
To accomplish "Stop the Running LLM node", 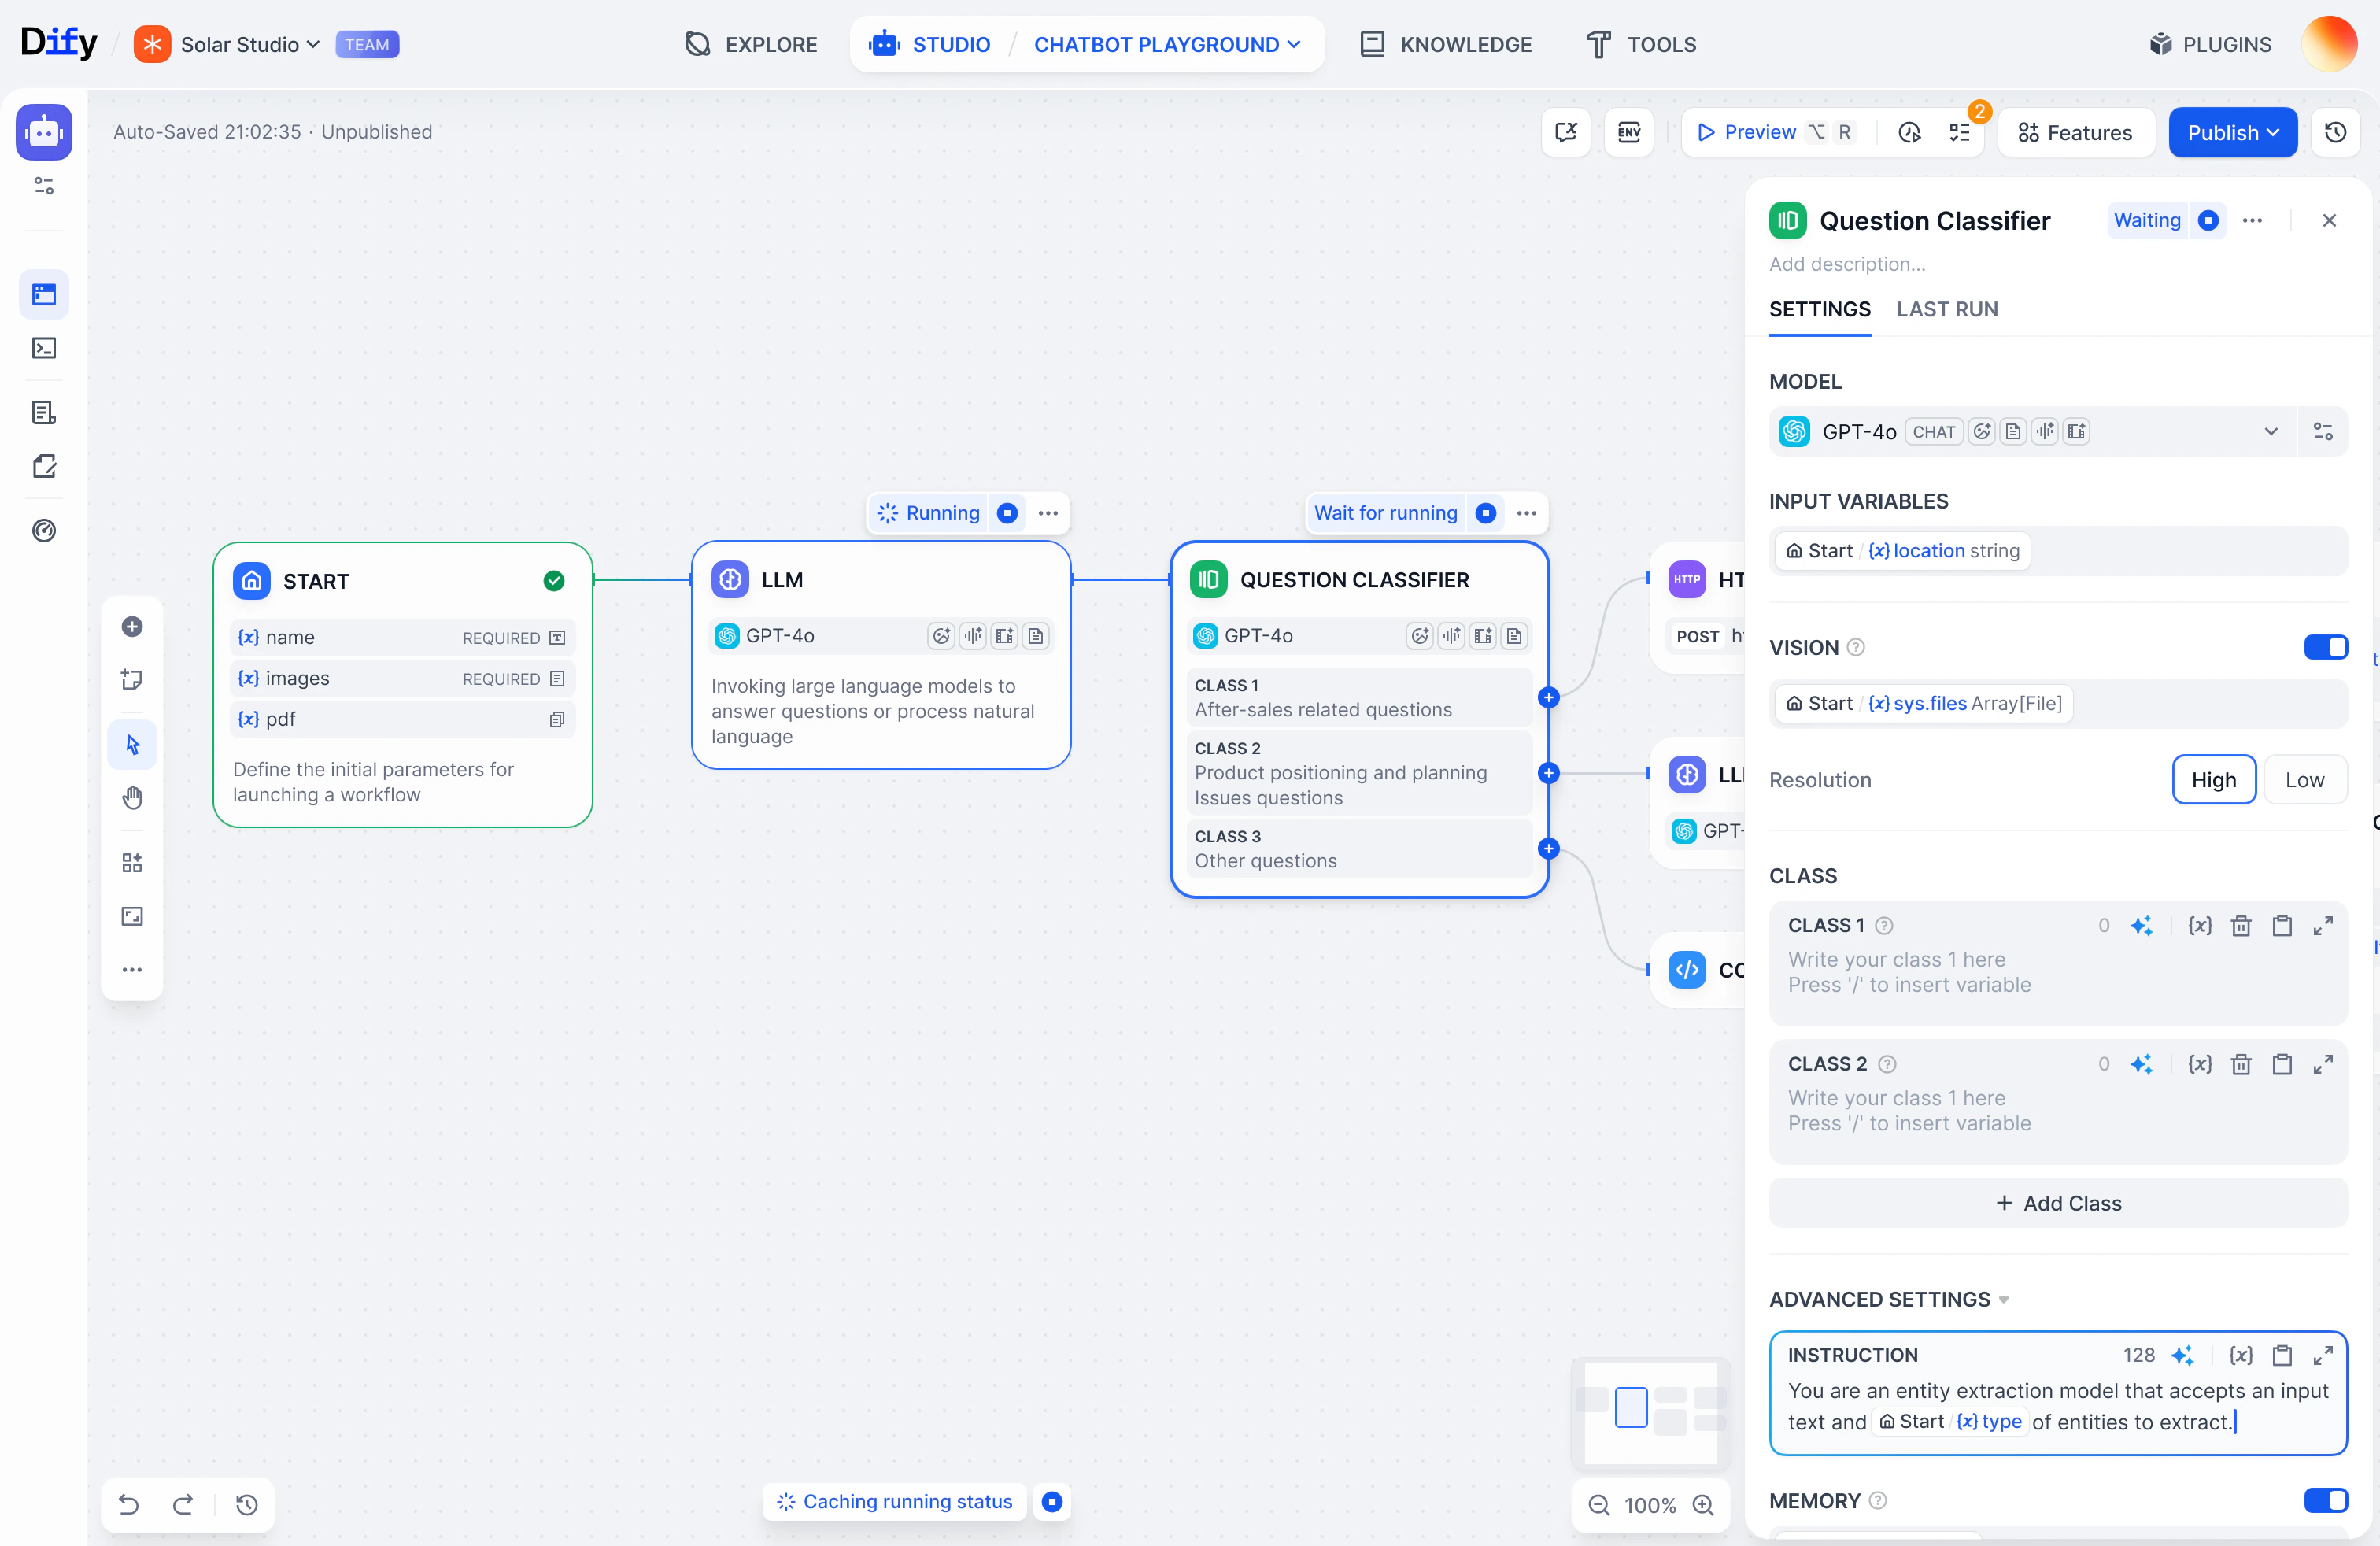I will pyautogui.click(x=1008, y=512).
